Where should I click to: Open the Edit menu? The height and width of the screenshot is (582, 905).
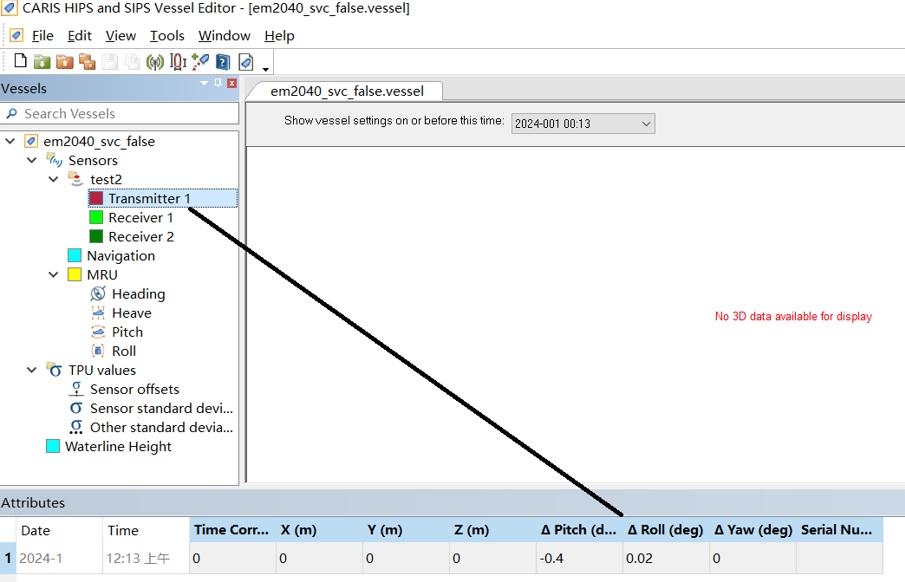(x=79, y=36)
